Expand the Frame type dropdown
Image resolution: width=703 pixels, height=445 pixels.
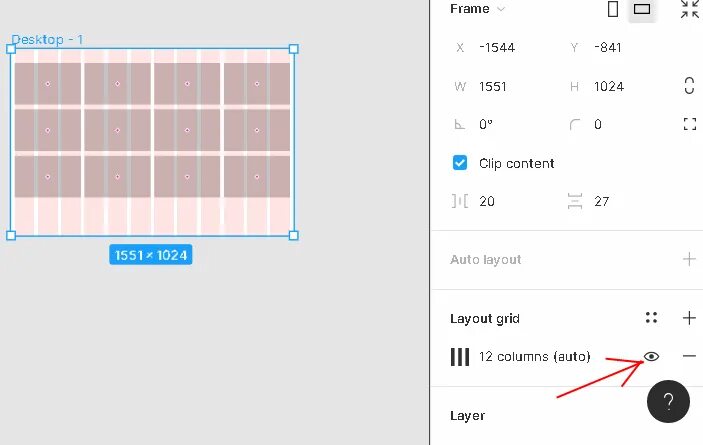501,9
